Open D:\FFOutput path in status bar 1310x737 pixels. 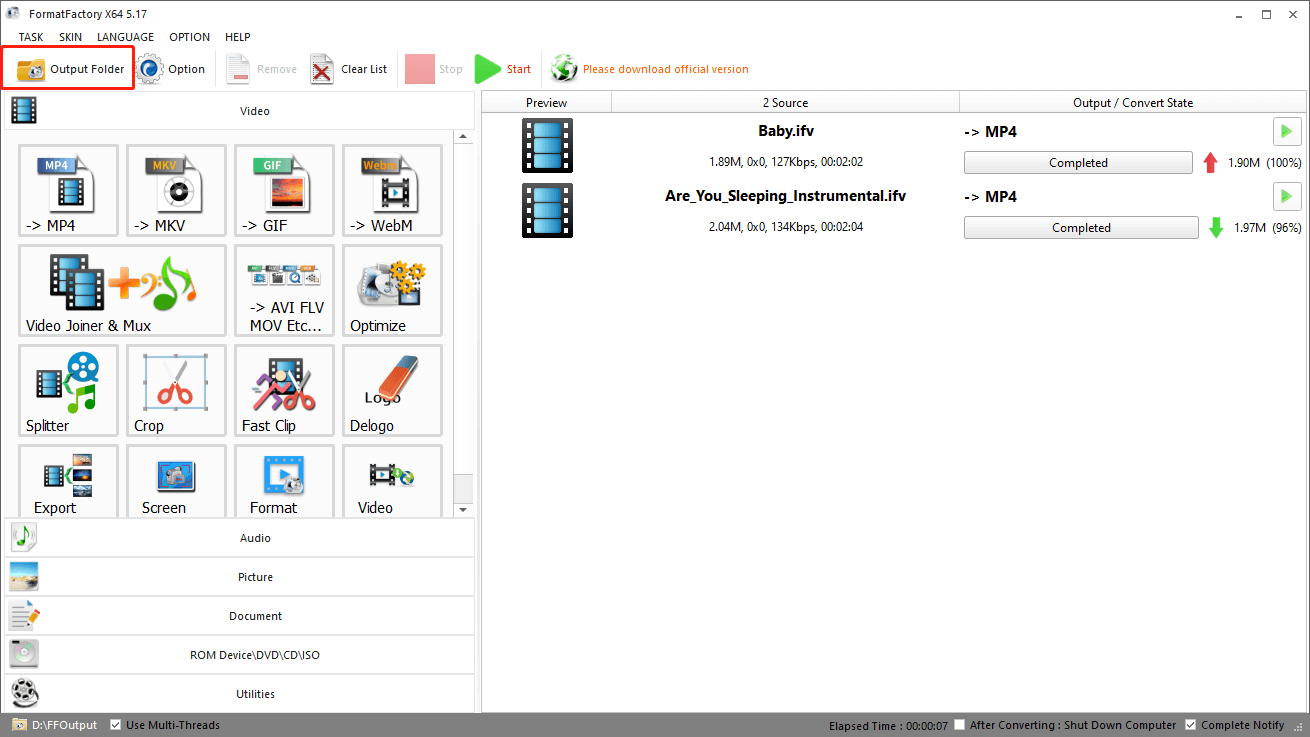[x=65, y=725]
